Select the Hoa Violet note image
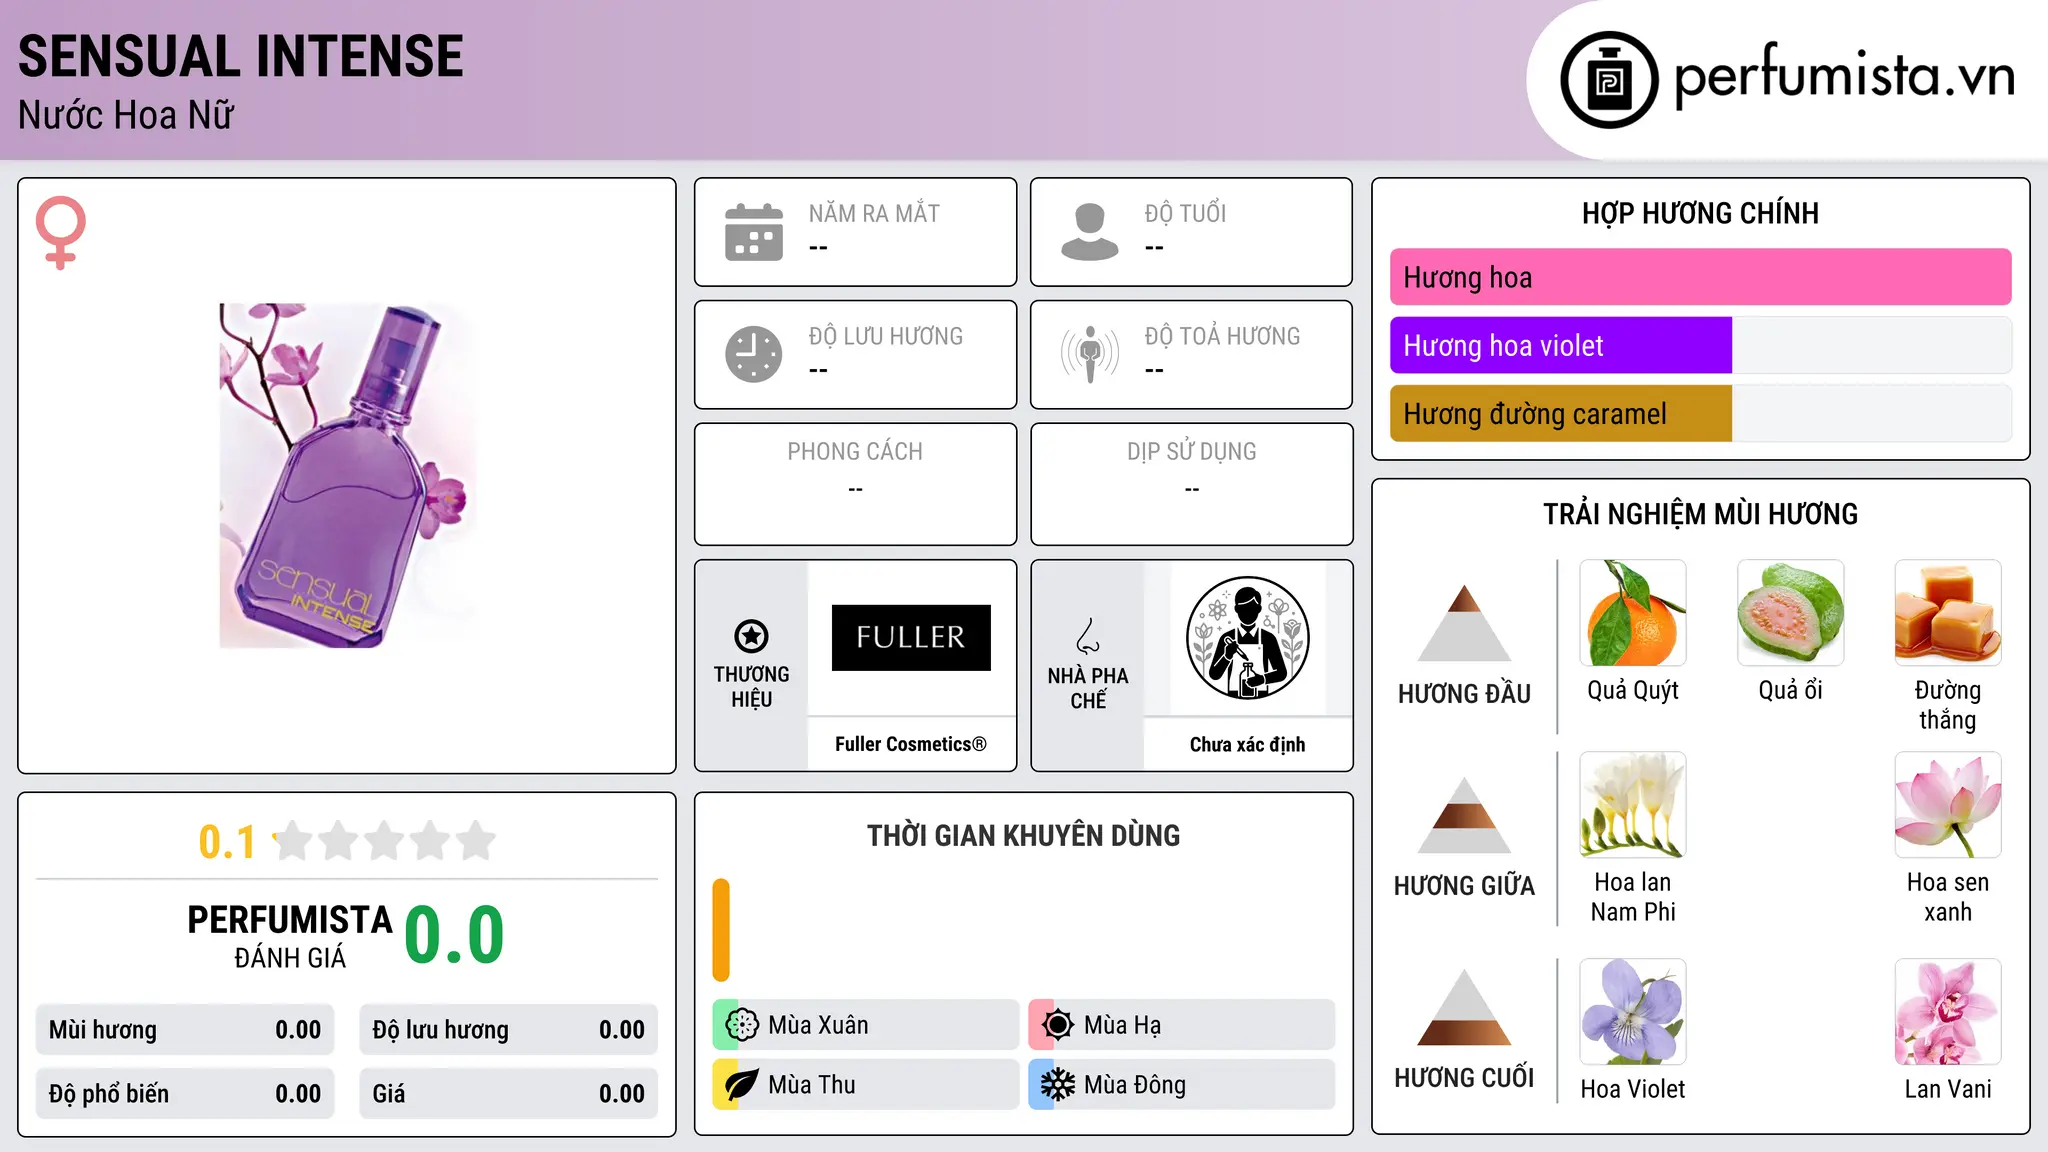 [x=1633, y=1012]
